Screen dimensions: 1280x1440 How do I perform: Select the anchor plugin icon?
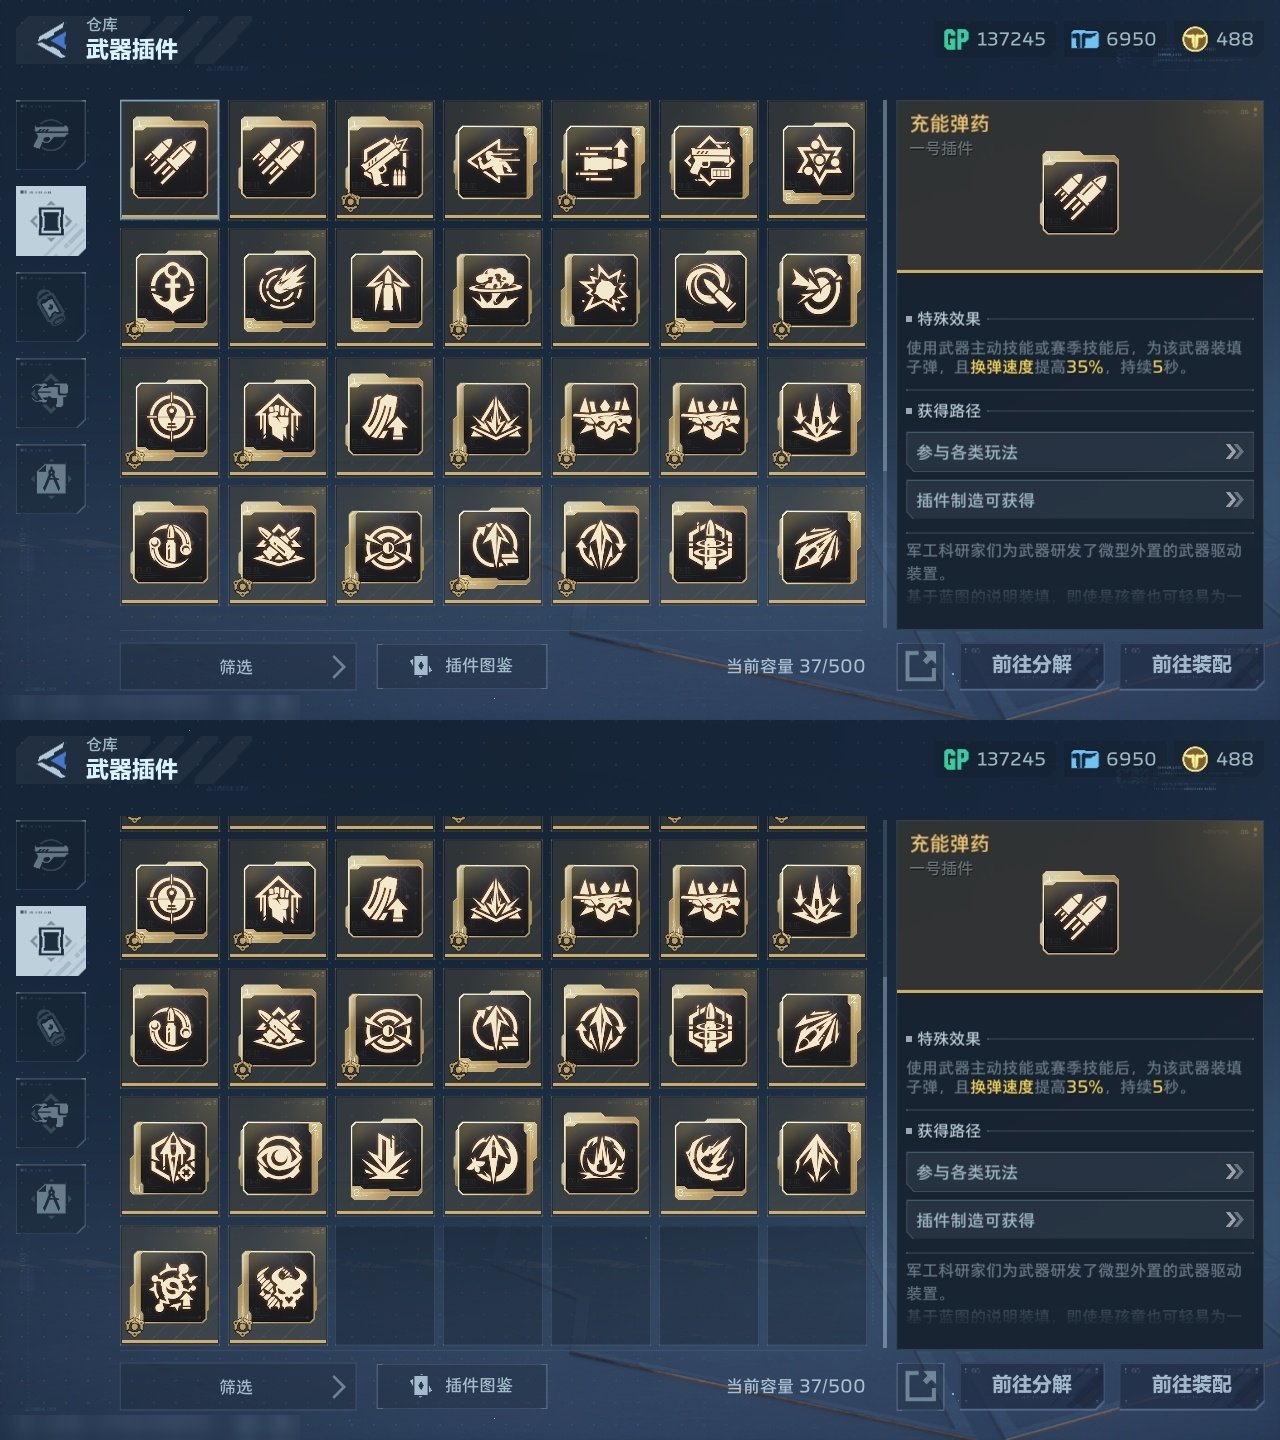(170, 288)
